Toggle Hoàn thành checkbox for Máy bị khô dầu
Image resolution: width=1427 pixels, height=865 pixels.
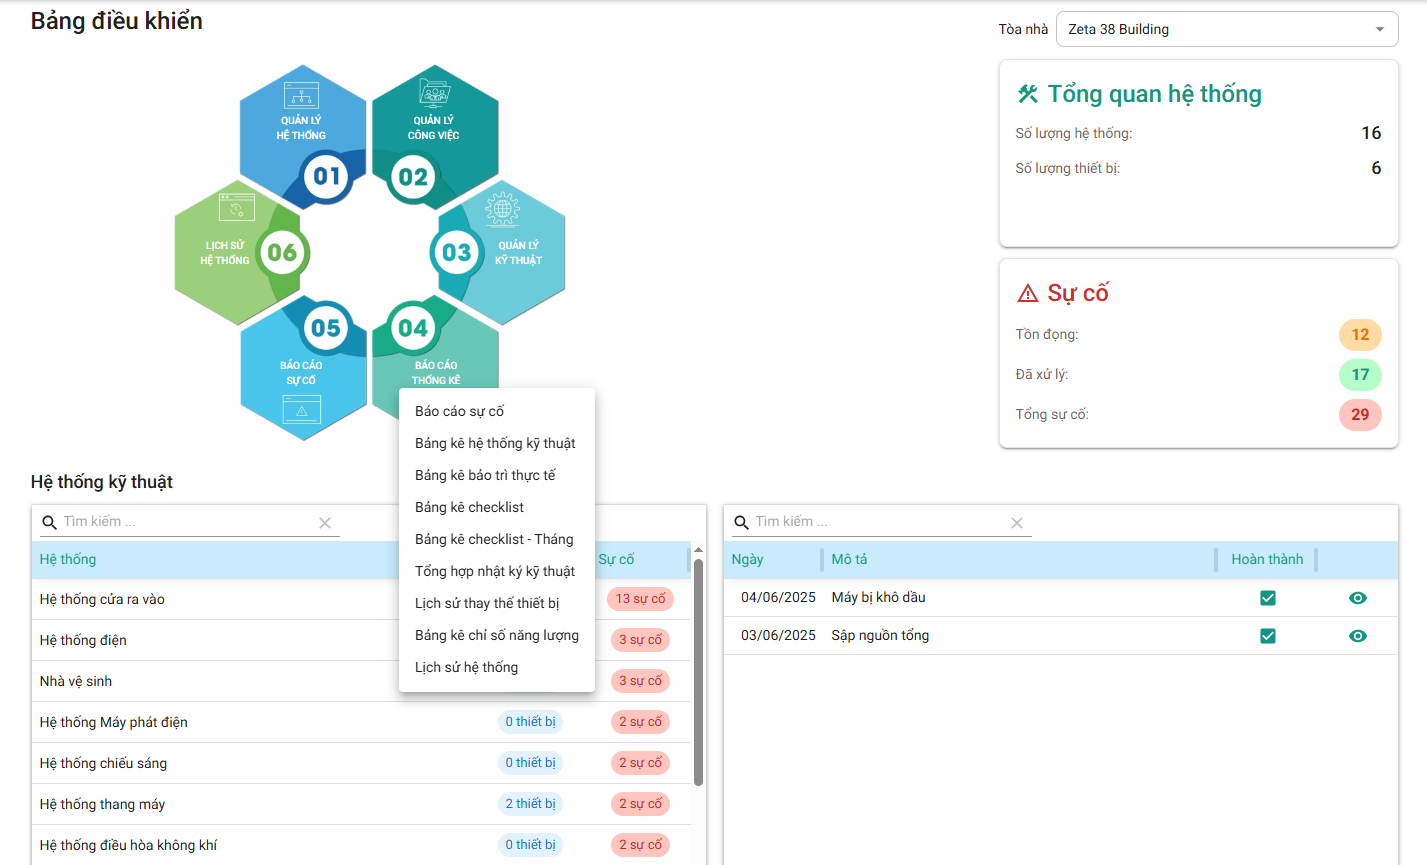pyautogui.click(x=1268, y=598)
